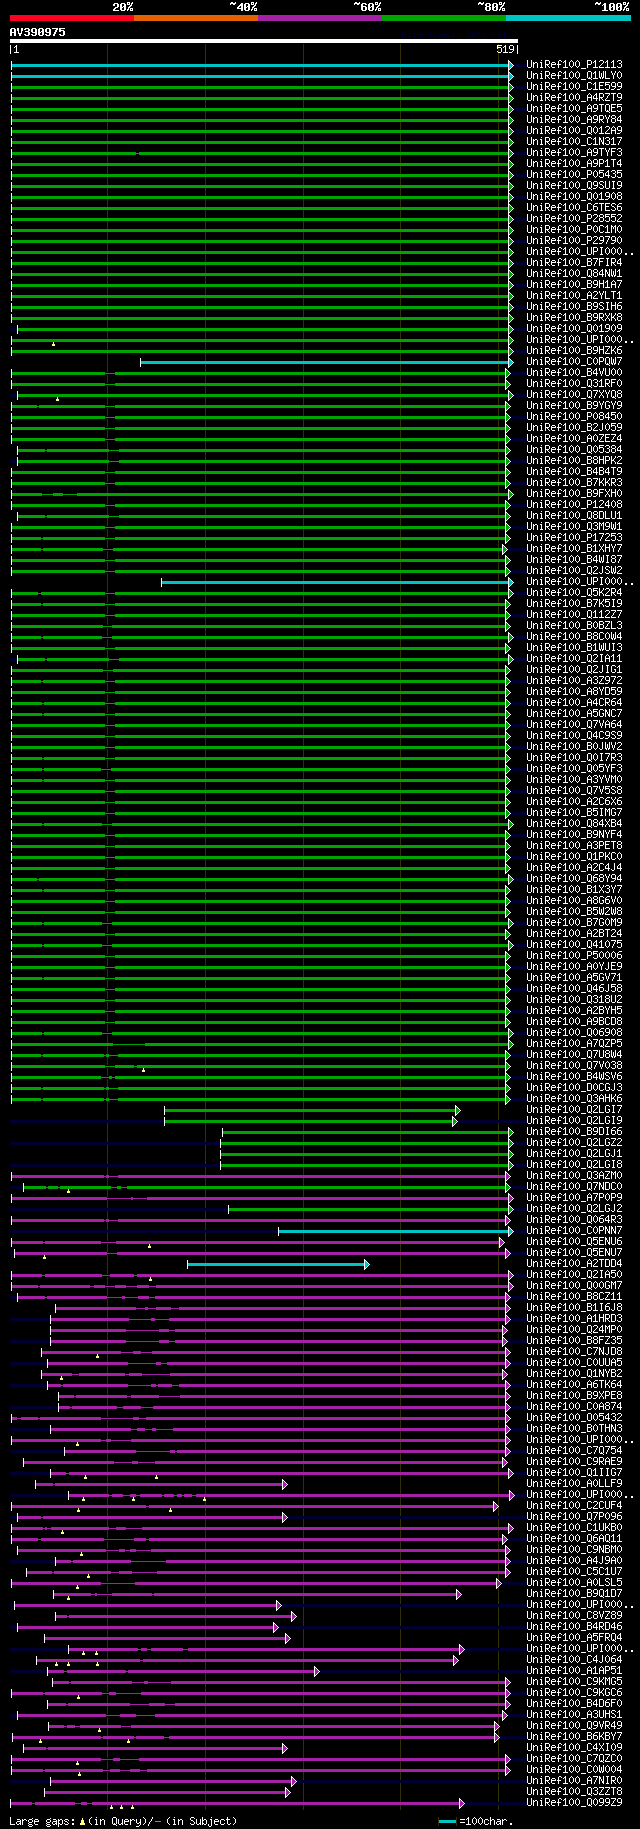
Task: Select hit label UniRef100_C1N317
Action: click(574, 142)
